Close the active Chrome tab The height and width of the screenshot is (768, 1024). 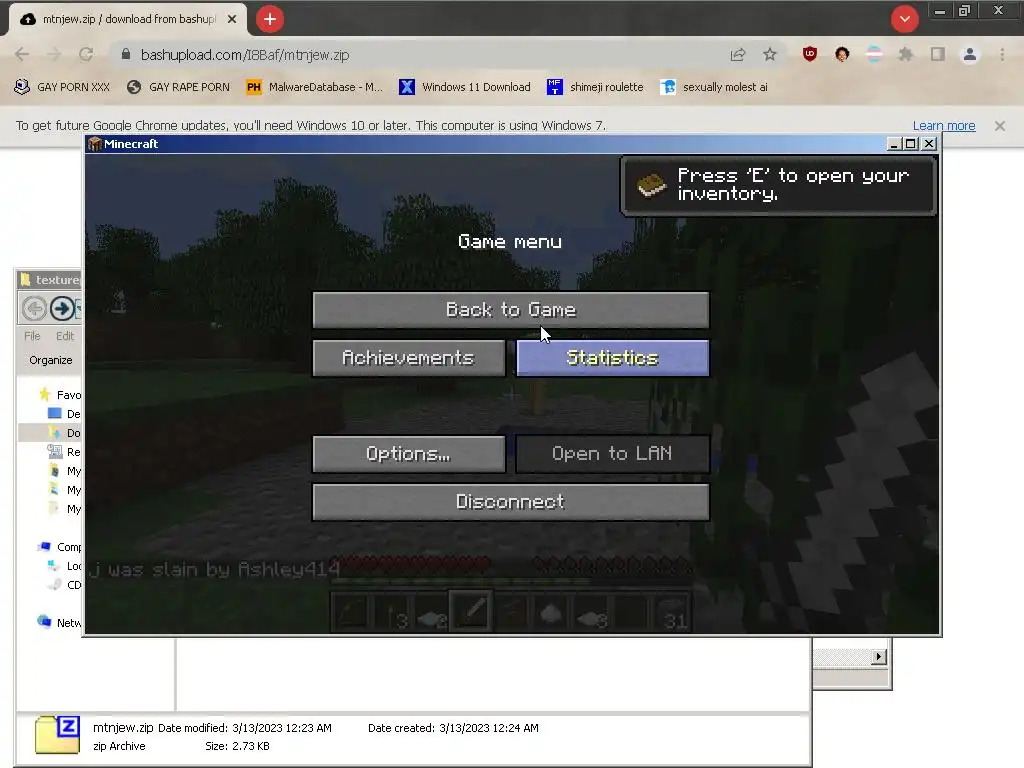pos(232,20)
